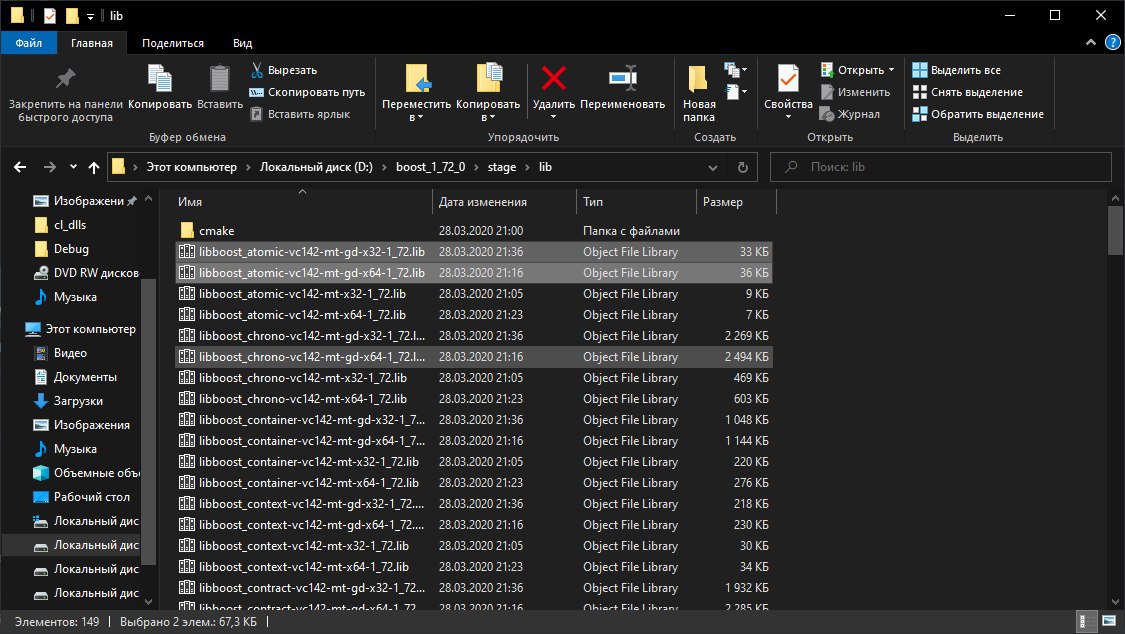Select libboost_atomic-vc142-mt-x32-1_72.lib file
1125x634 pixels.
click(x=474, y=294)
